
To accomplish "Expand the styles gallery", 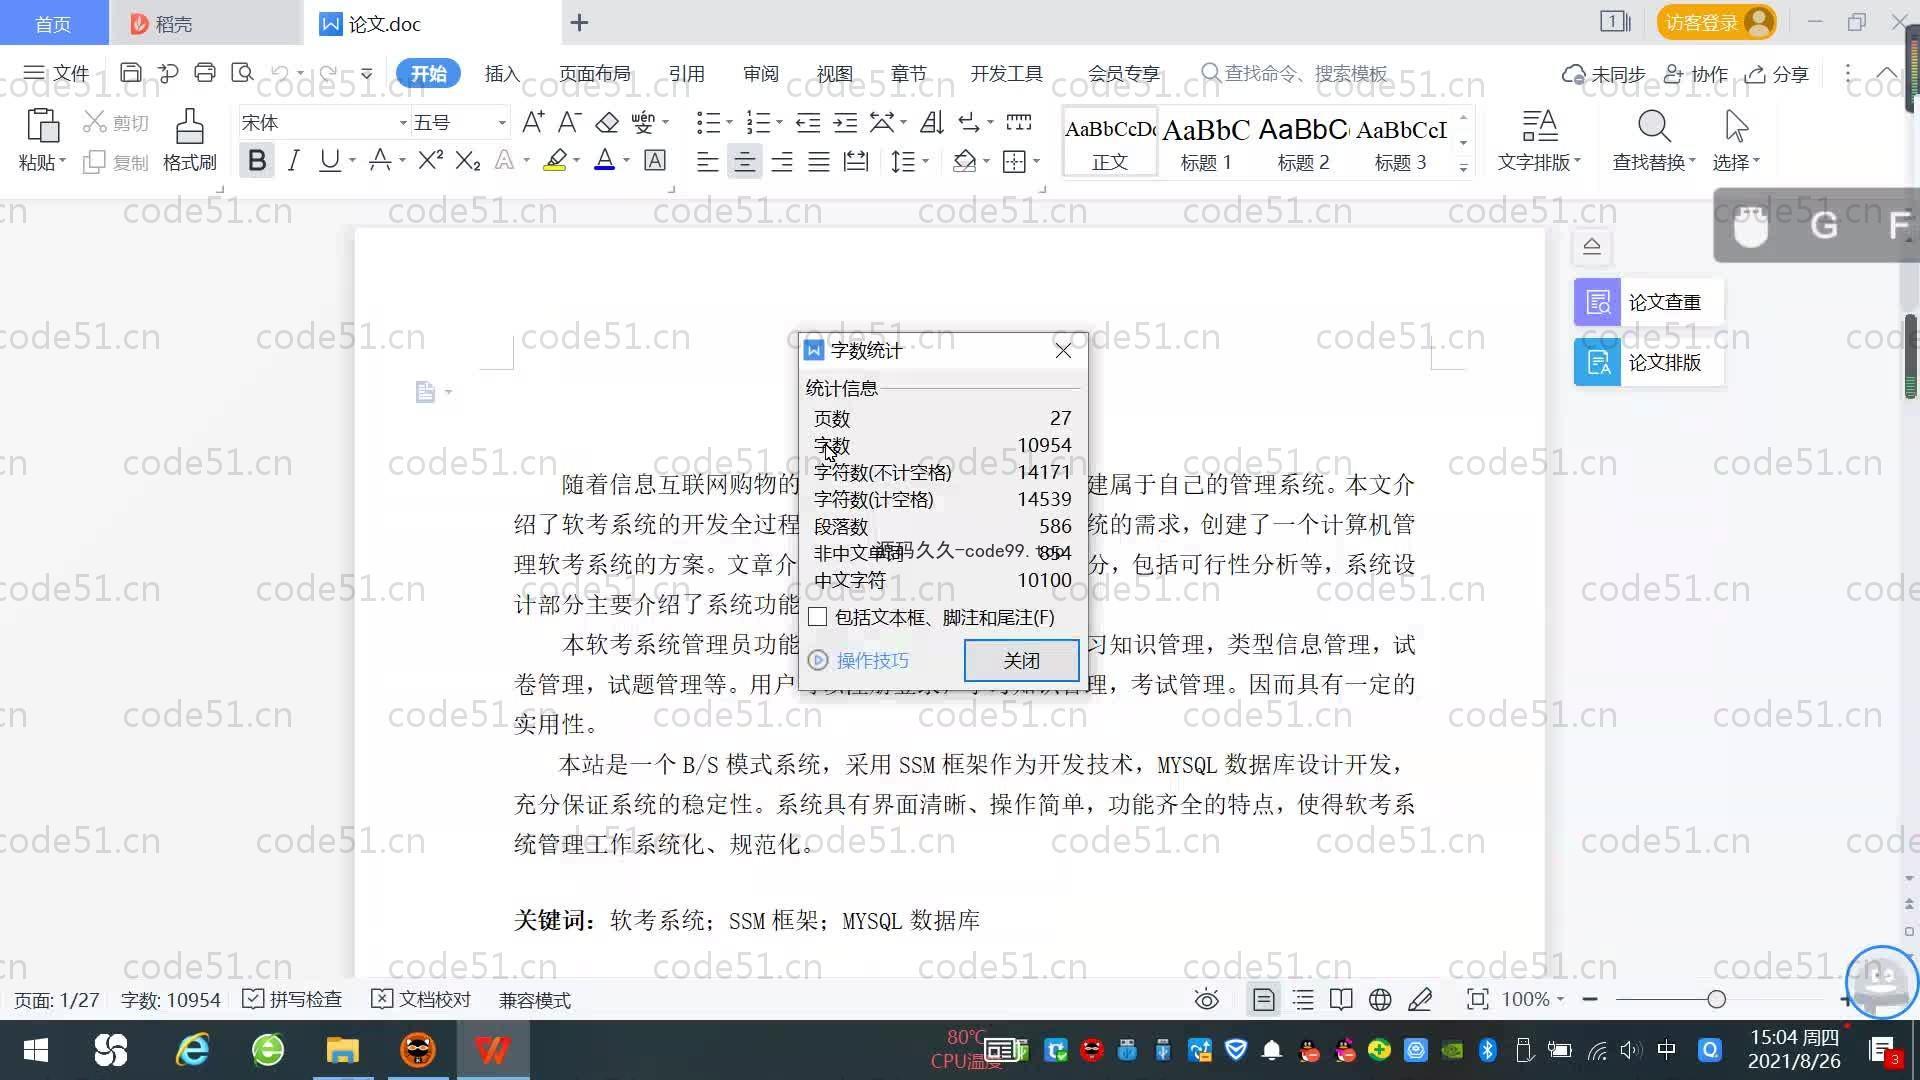I will click(x=1463, y=167).
